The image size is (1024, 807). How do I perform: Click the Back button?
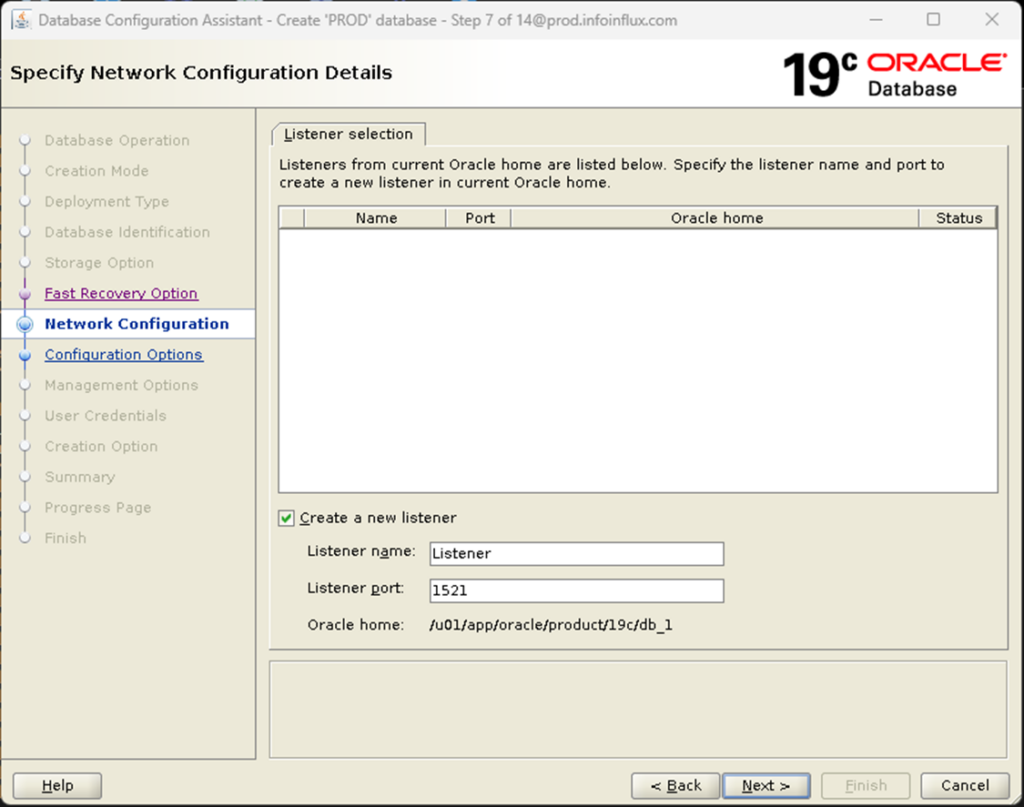pyautogui.click(x=675, y=785)
